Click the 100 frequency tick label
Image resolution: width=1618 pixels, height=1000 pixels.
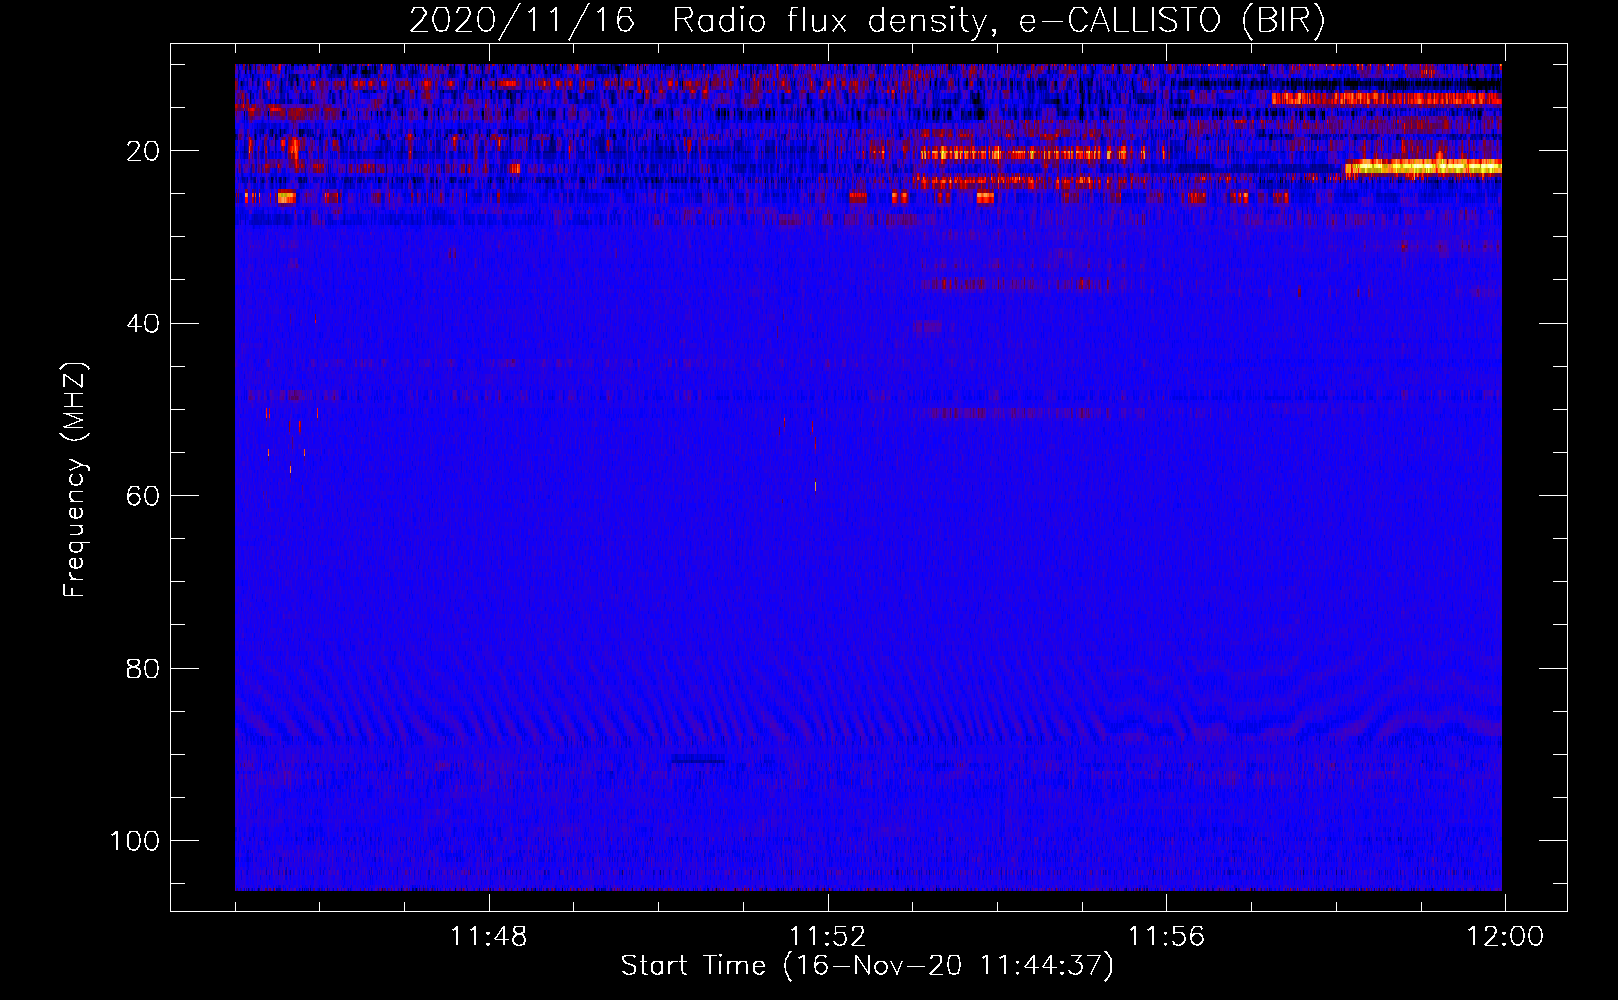(x=134, y=841)
